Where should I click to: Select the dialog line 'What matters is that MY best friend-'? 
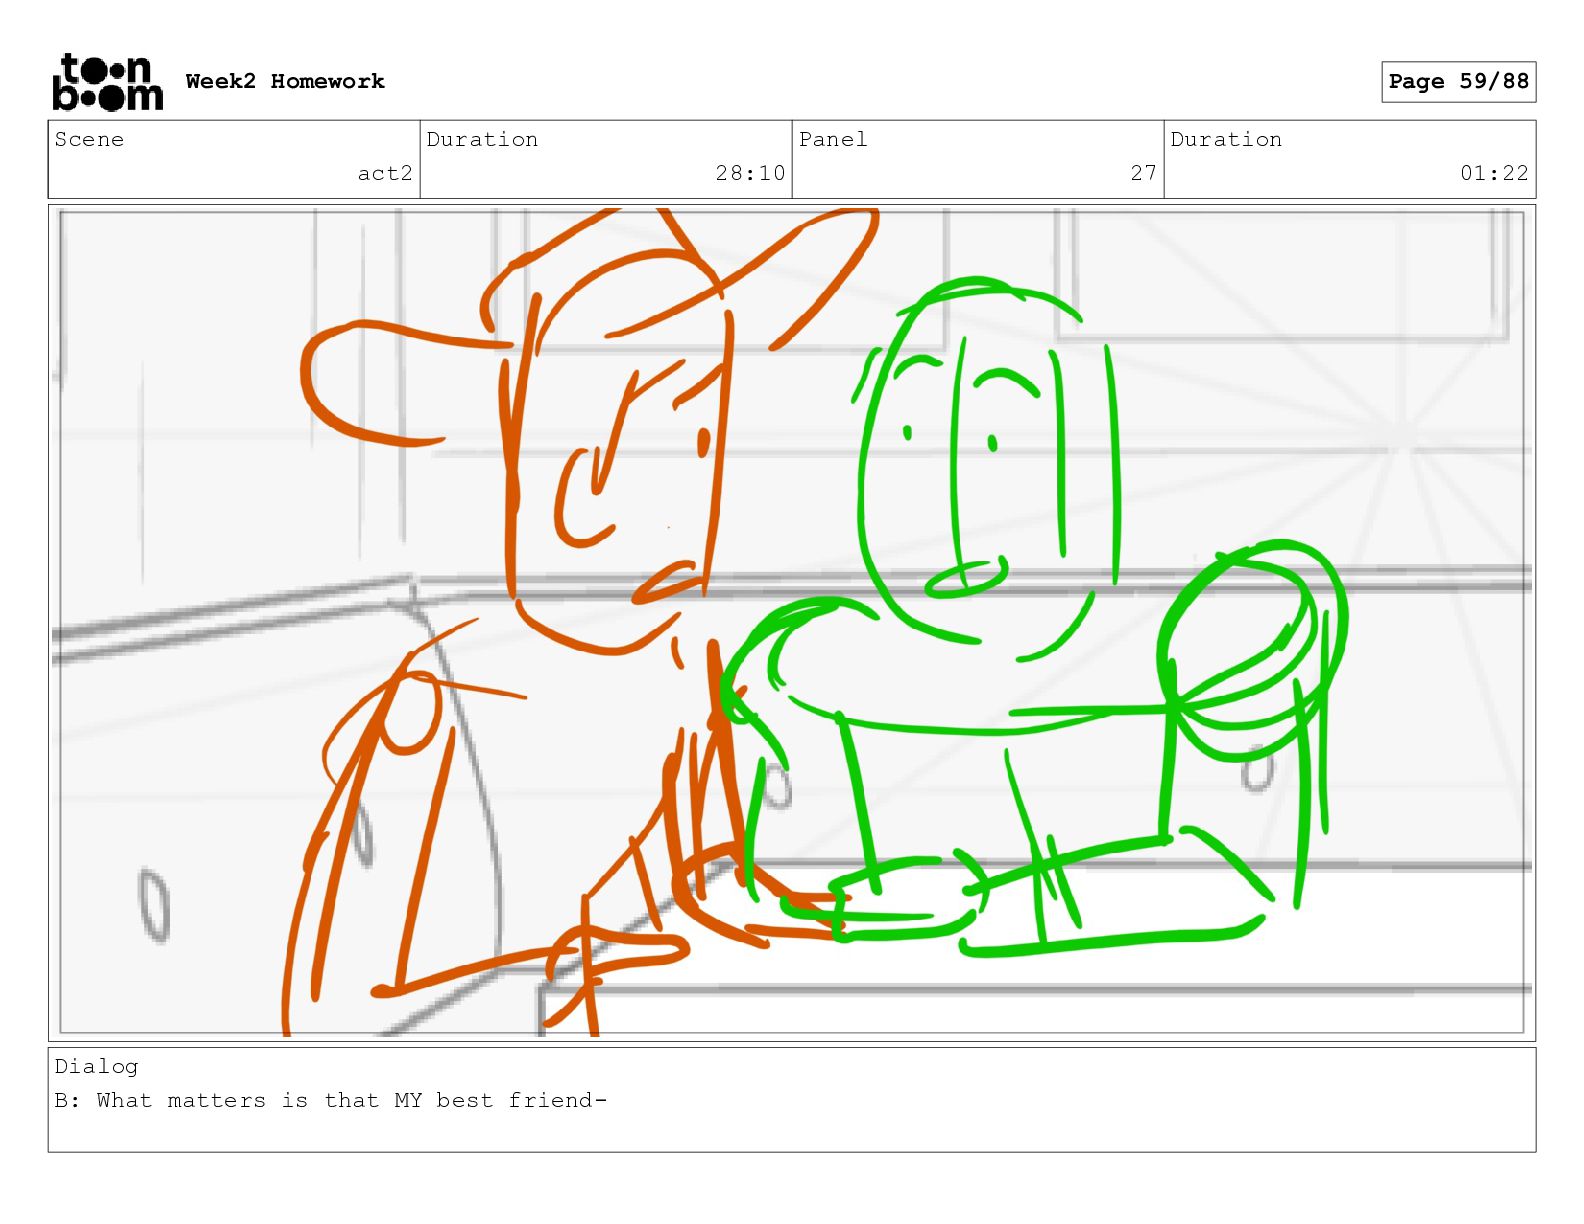[x=352, y=1100]
